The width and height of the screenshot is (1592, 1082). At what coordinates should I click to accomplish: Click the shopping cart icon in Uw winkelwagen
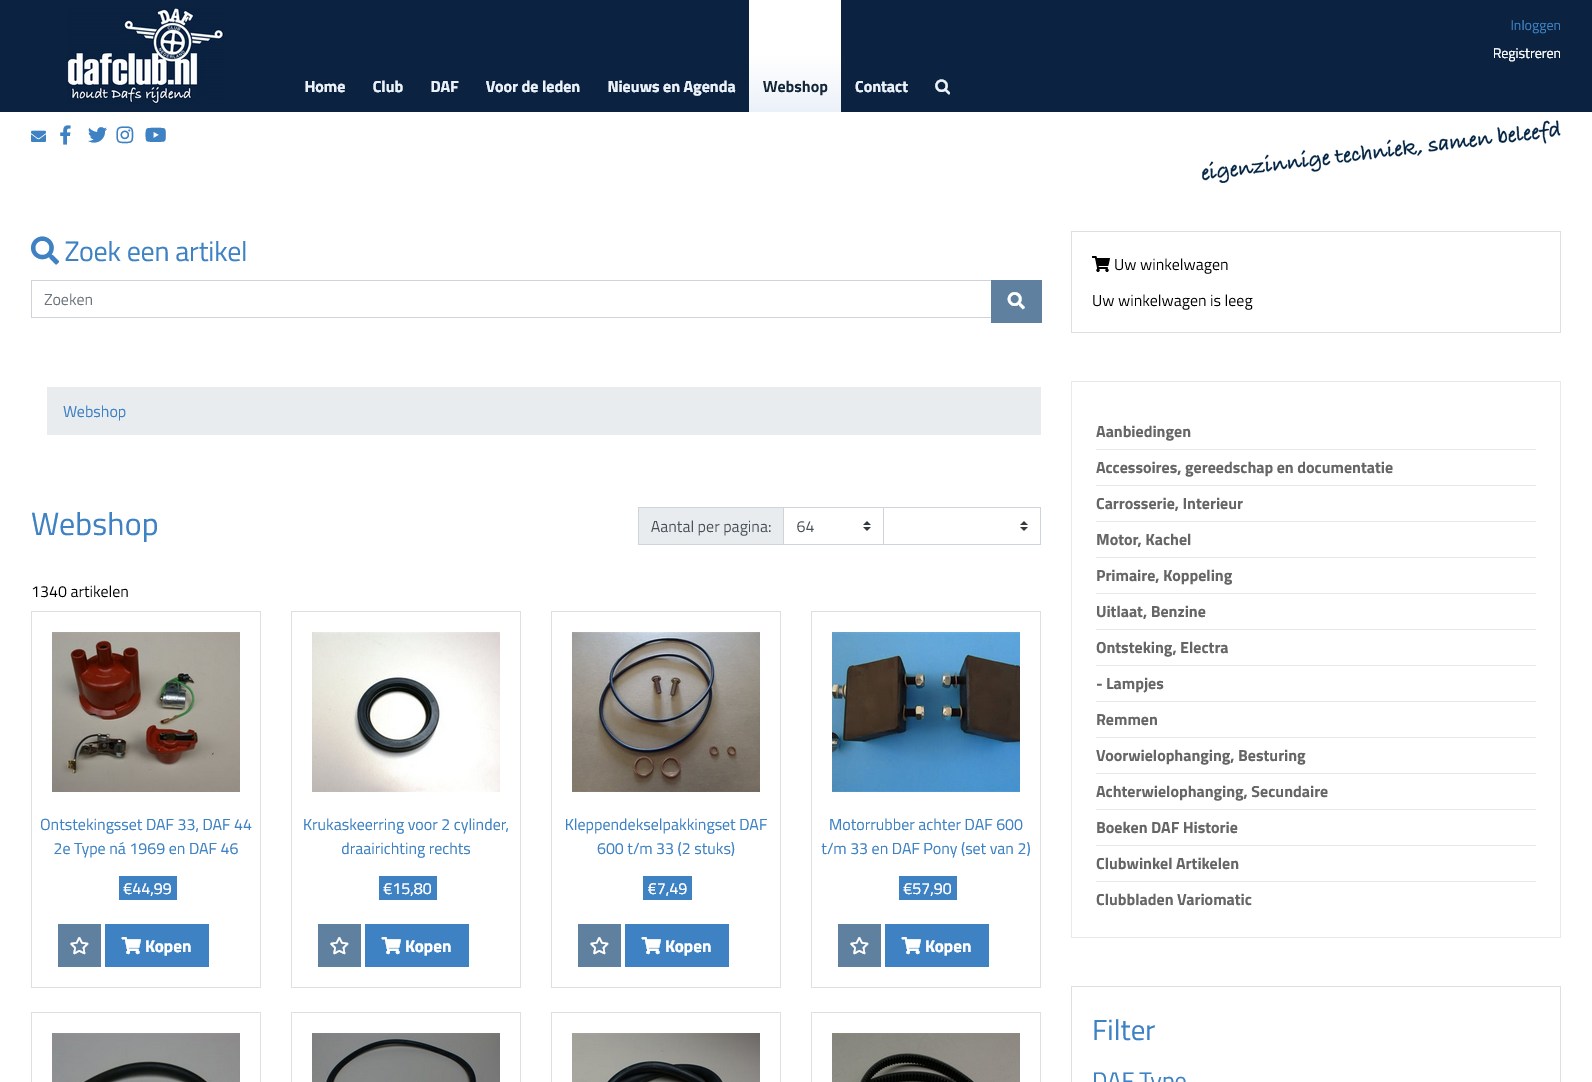1101,264
